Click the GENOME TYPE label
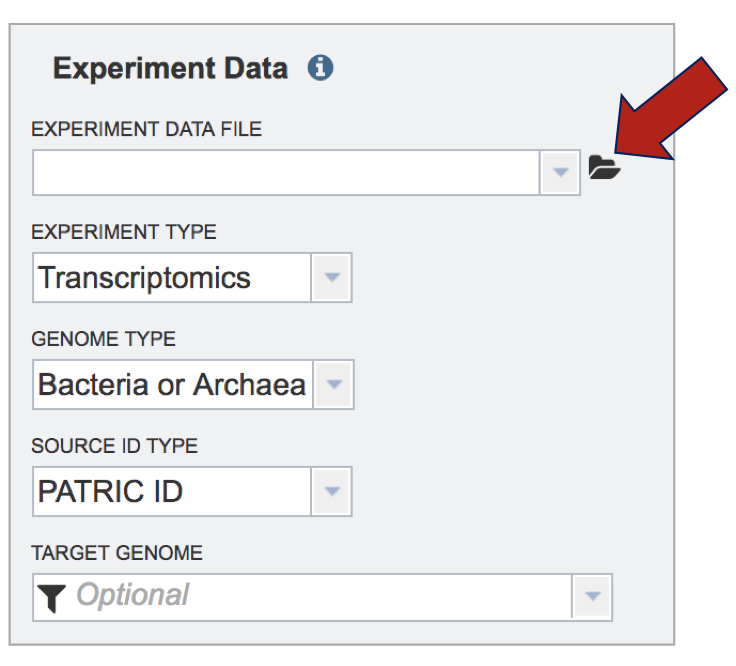Viewport: 736px width, 666px height. [x=103, y=339]
